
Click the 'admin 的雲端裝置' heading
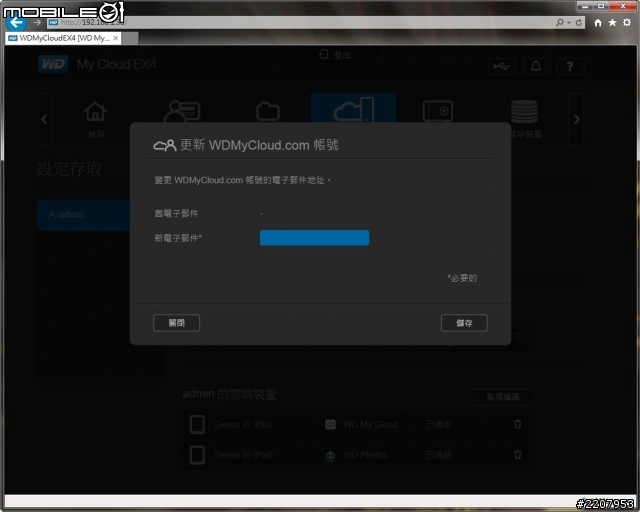[x=229, y=394]
